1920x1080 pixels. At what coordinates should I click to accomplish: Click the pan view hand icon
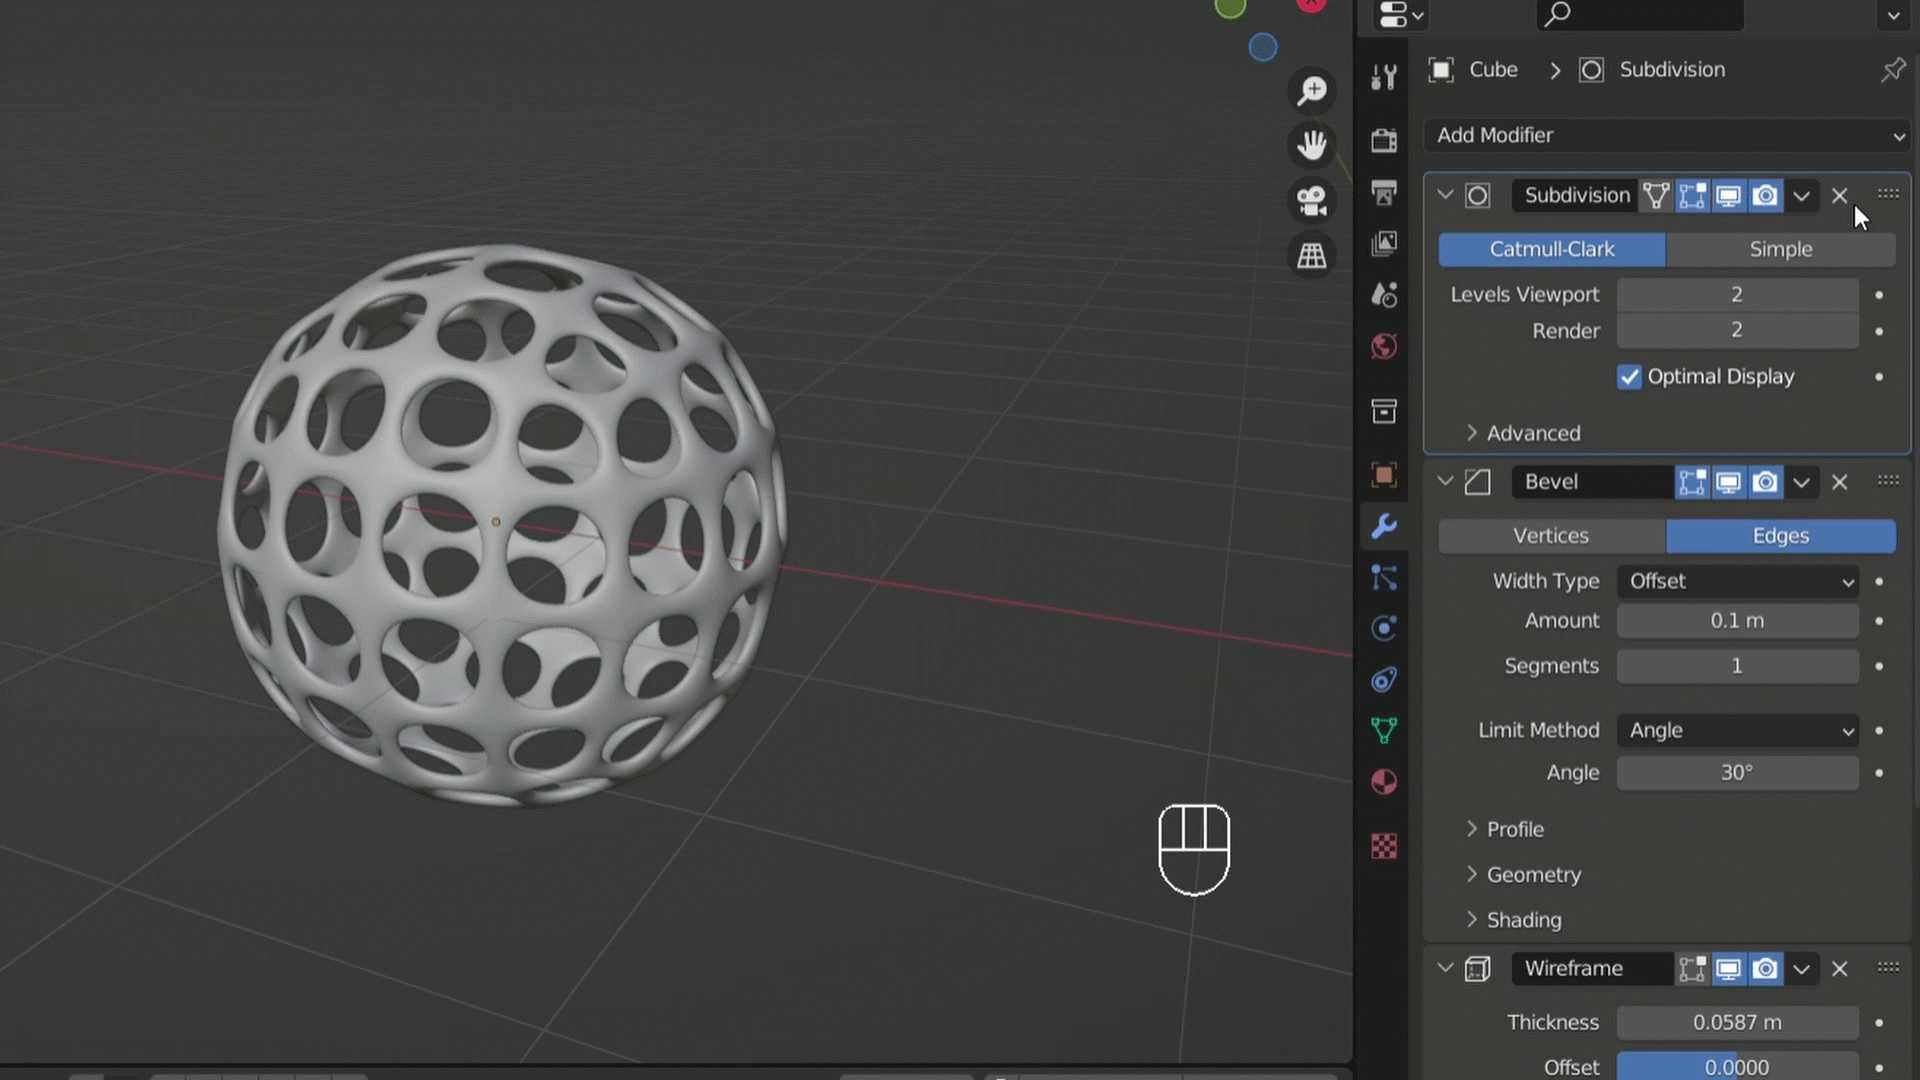[x=1312, y=146]
